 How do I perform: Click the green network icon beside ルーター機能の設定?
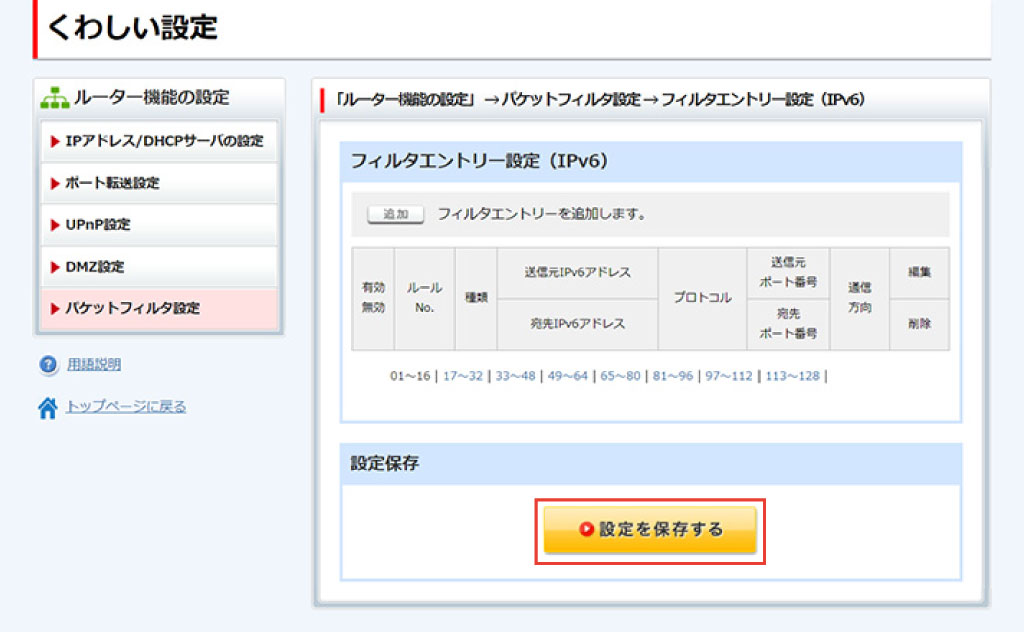coord(54,98)
